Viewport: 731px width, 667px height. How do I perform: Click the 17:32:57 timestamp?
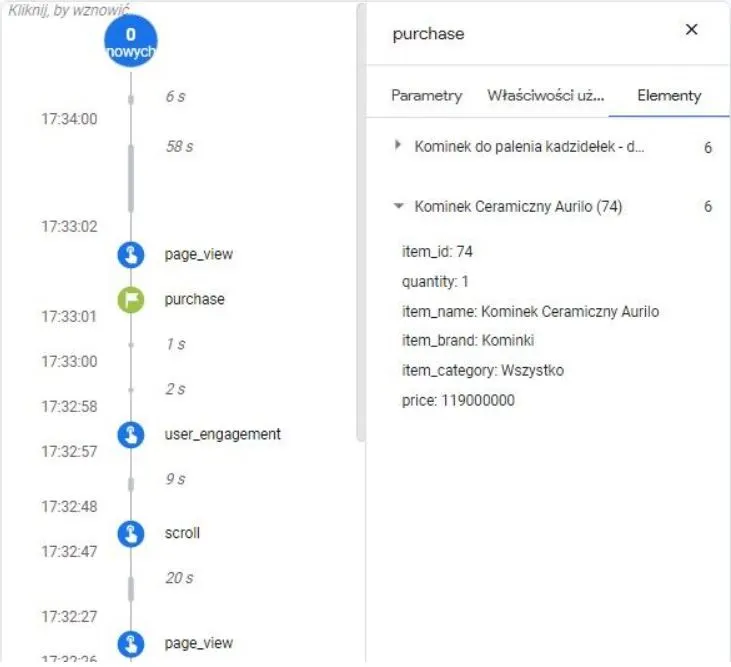click(69, 451)
